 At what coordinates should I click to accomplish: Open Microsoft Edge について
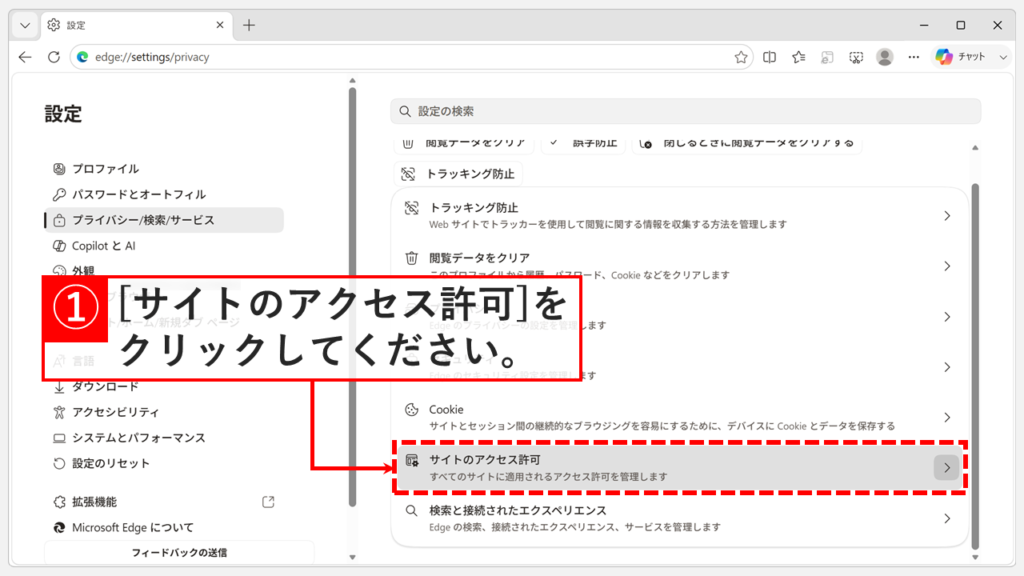tap(163, 527)
